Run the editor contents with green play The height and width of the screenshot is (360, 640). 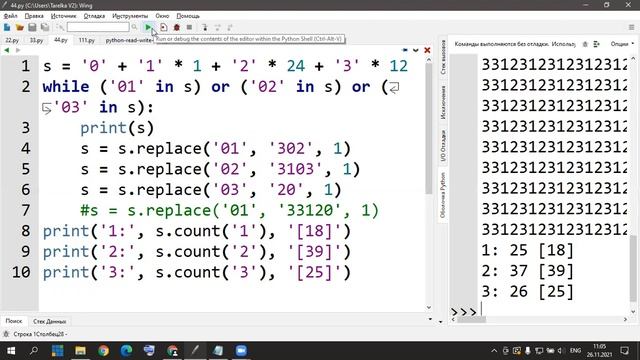click(x=148, y=27)
